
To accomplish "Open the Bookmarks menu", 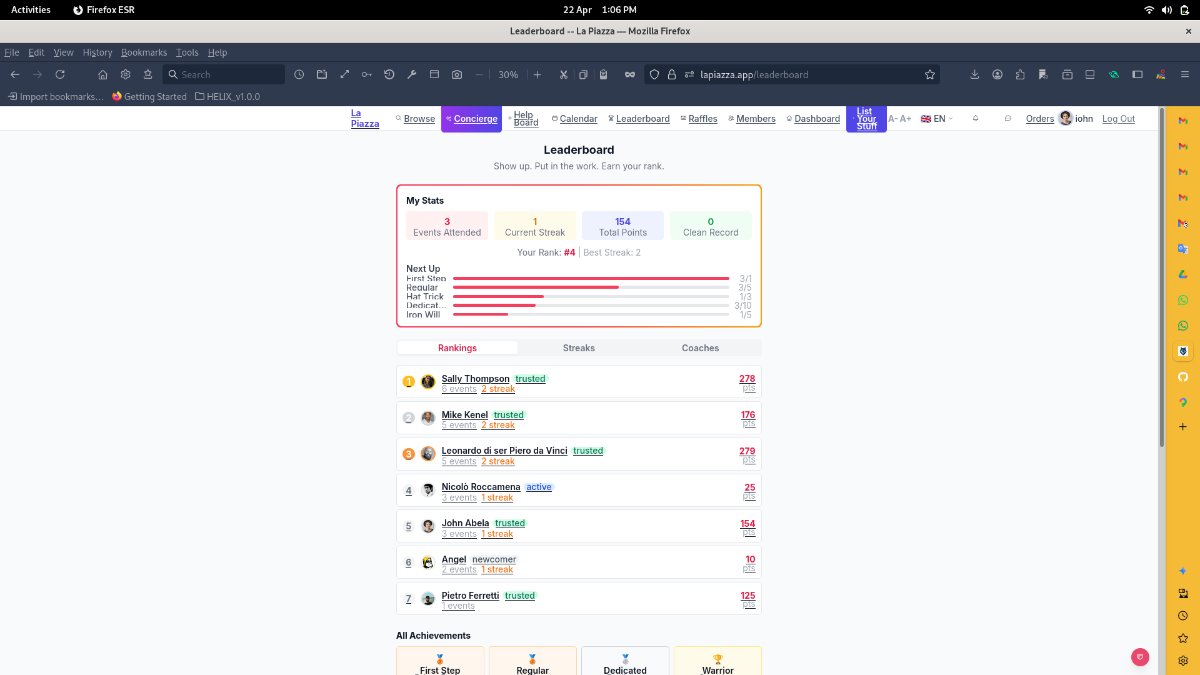I will coord(143,52).
